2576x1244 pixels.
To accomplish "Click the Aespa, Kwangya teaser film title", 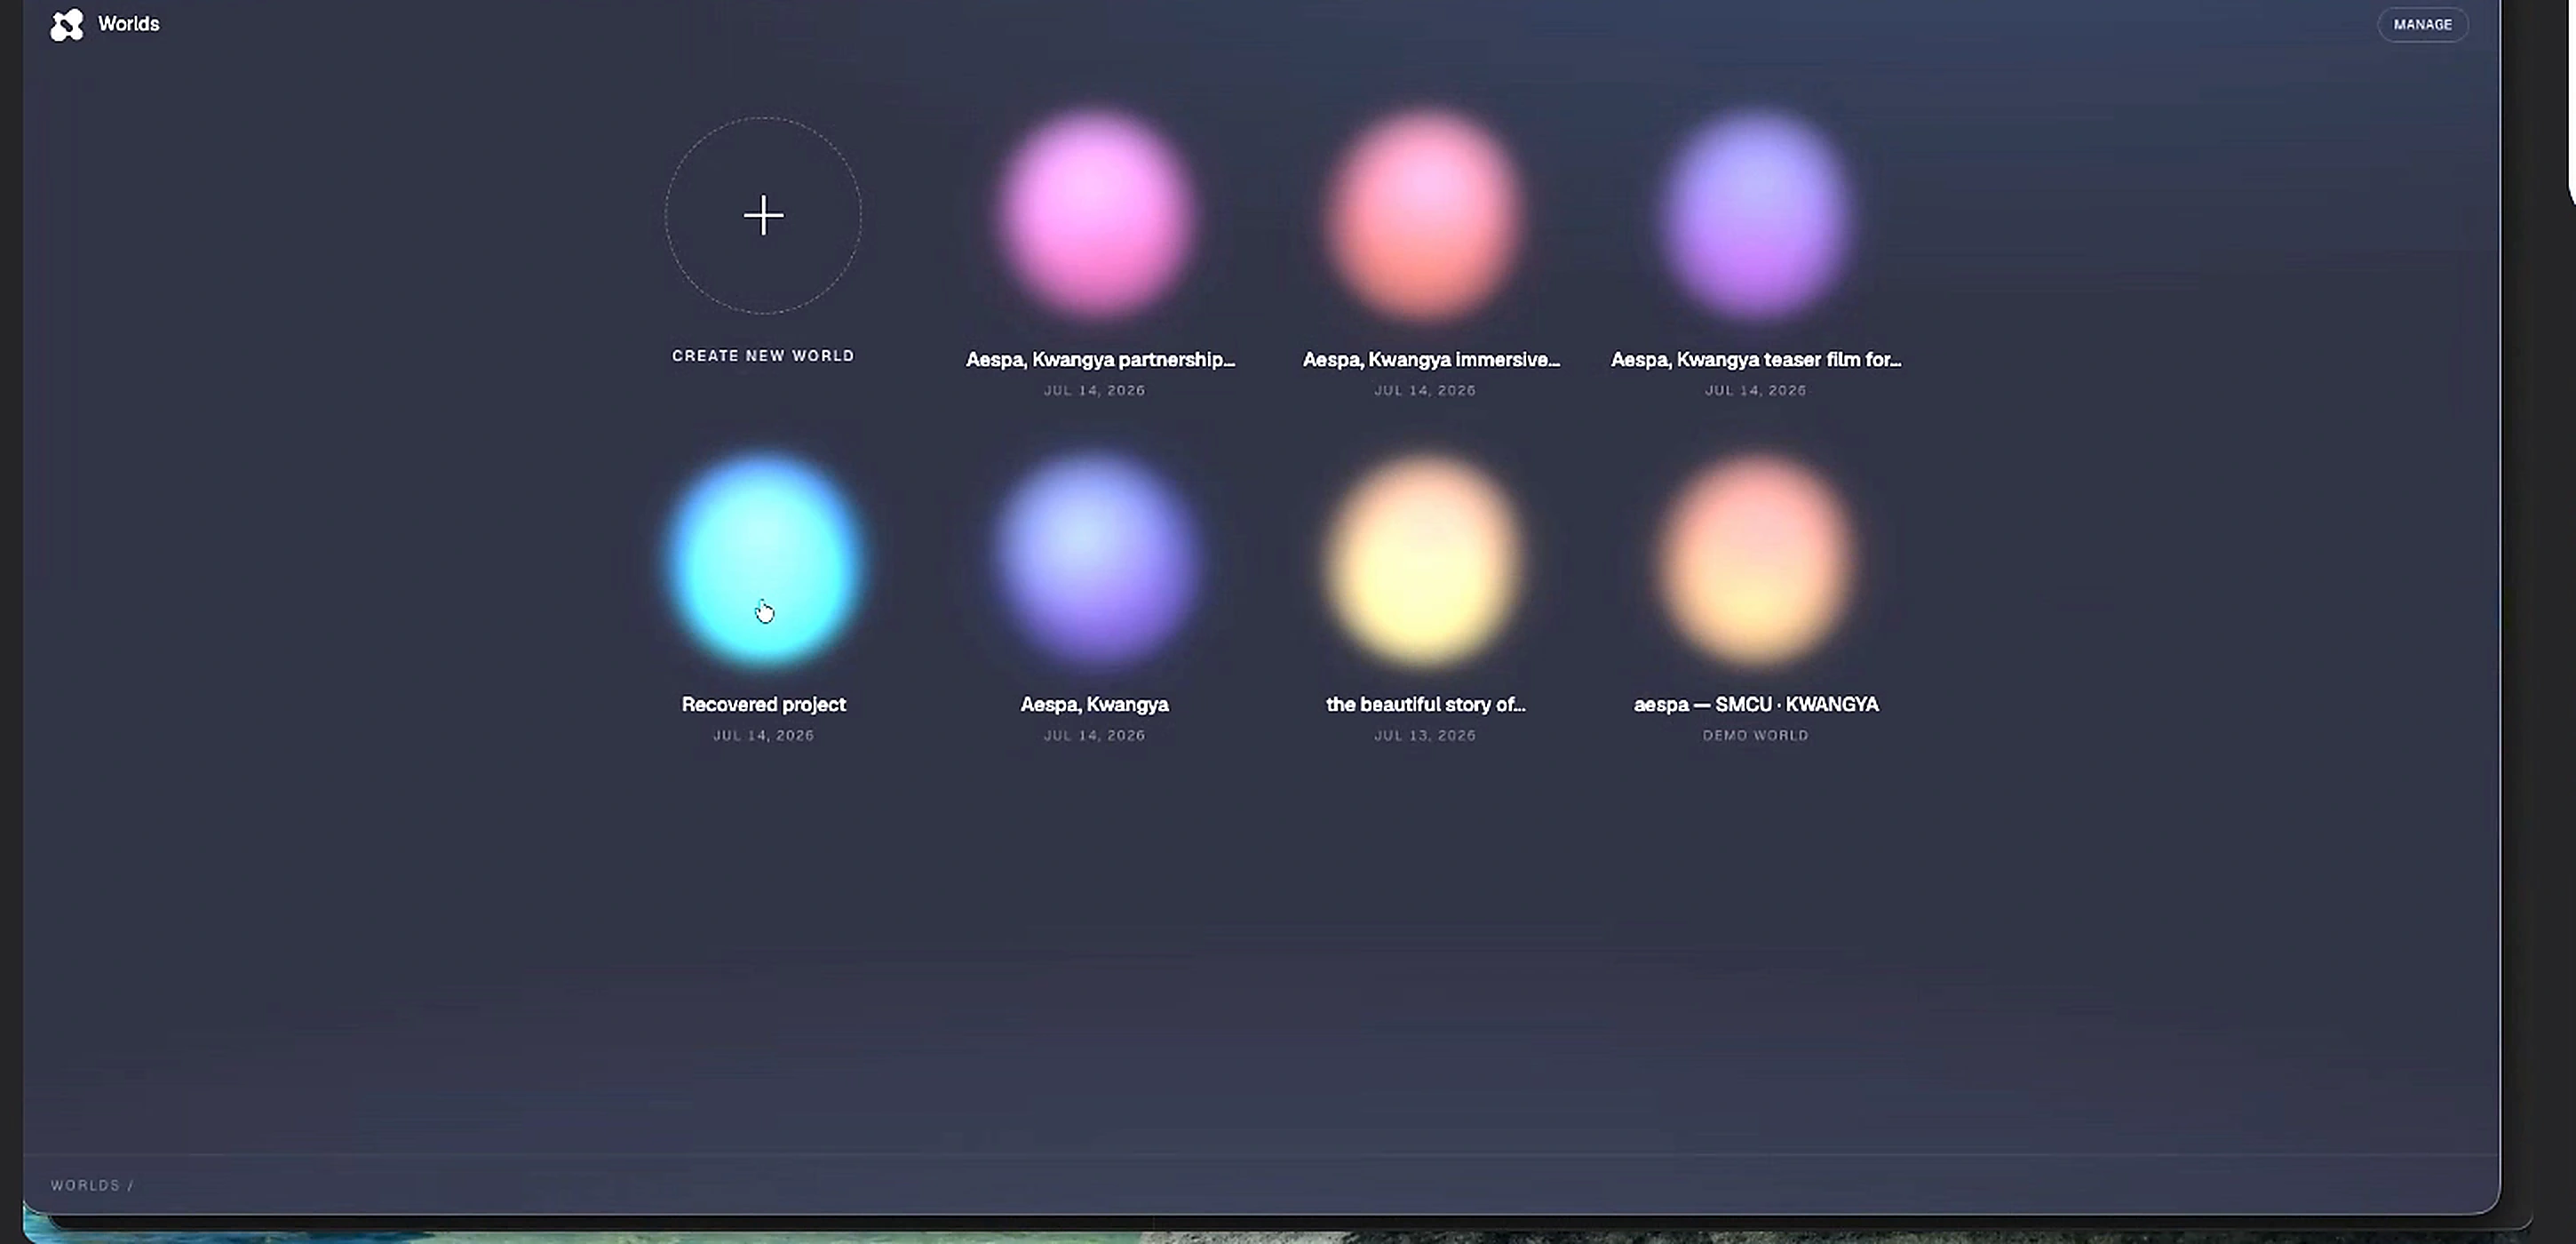I will (x=1756, y=360).
